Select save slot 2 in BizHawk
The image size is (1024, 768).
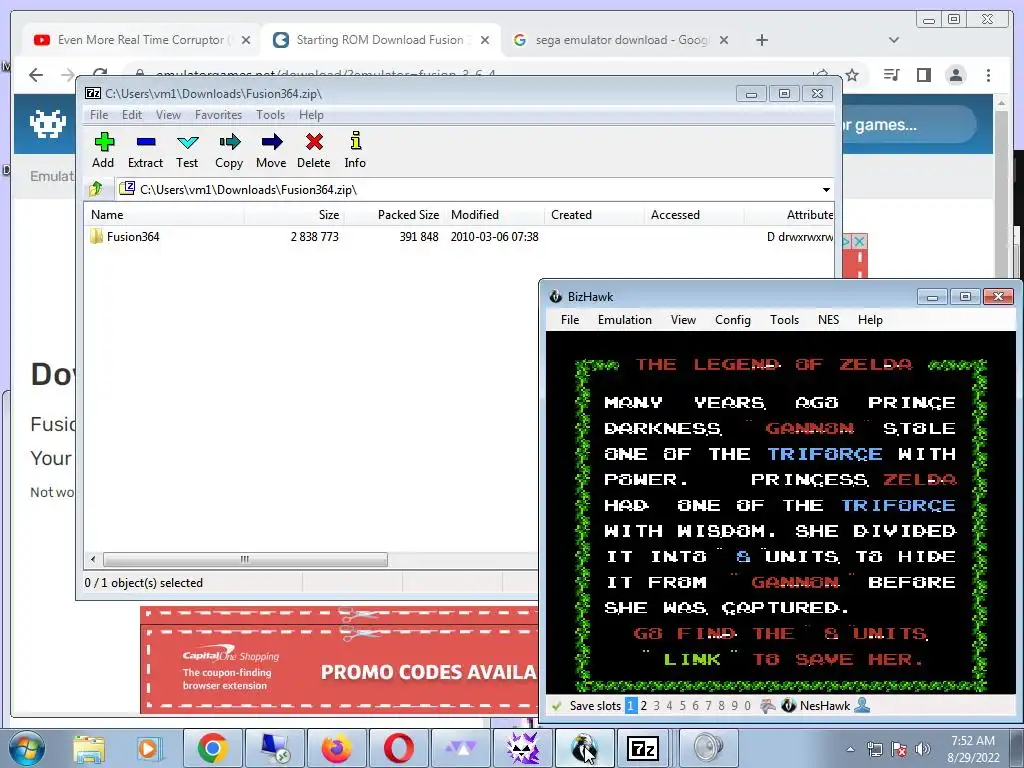coord(644,706)
